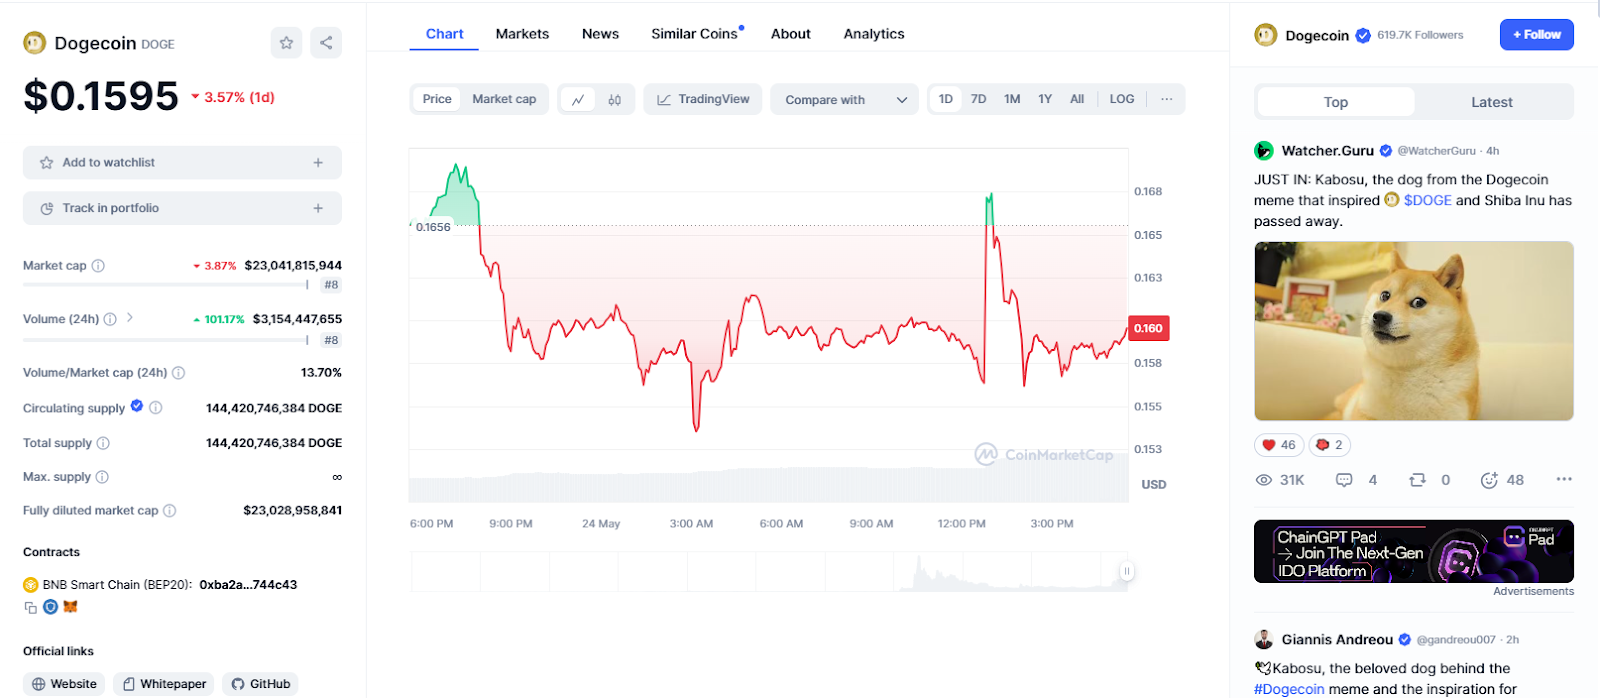Click the Circulating supply info icon
Image resolution: width=1600 pixels, height=698 pixels.
pos(156,408)
